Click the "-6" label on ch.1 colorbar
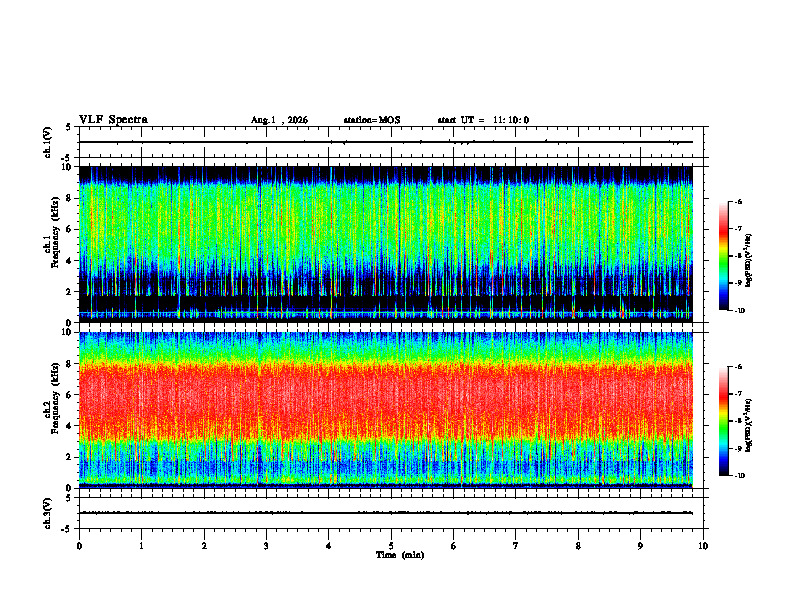 [738, 202]
